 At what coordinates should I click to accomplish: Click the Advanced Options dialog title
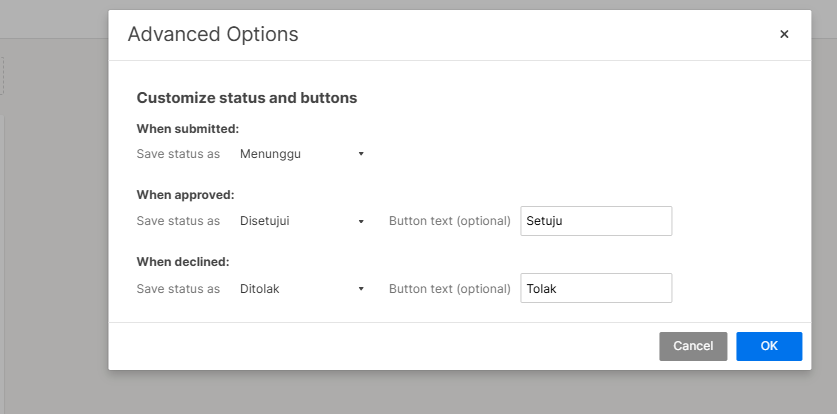click(213, 34)
